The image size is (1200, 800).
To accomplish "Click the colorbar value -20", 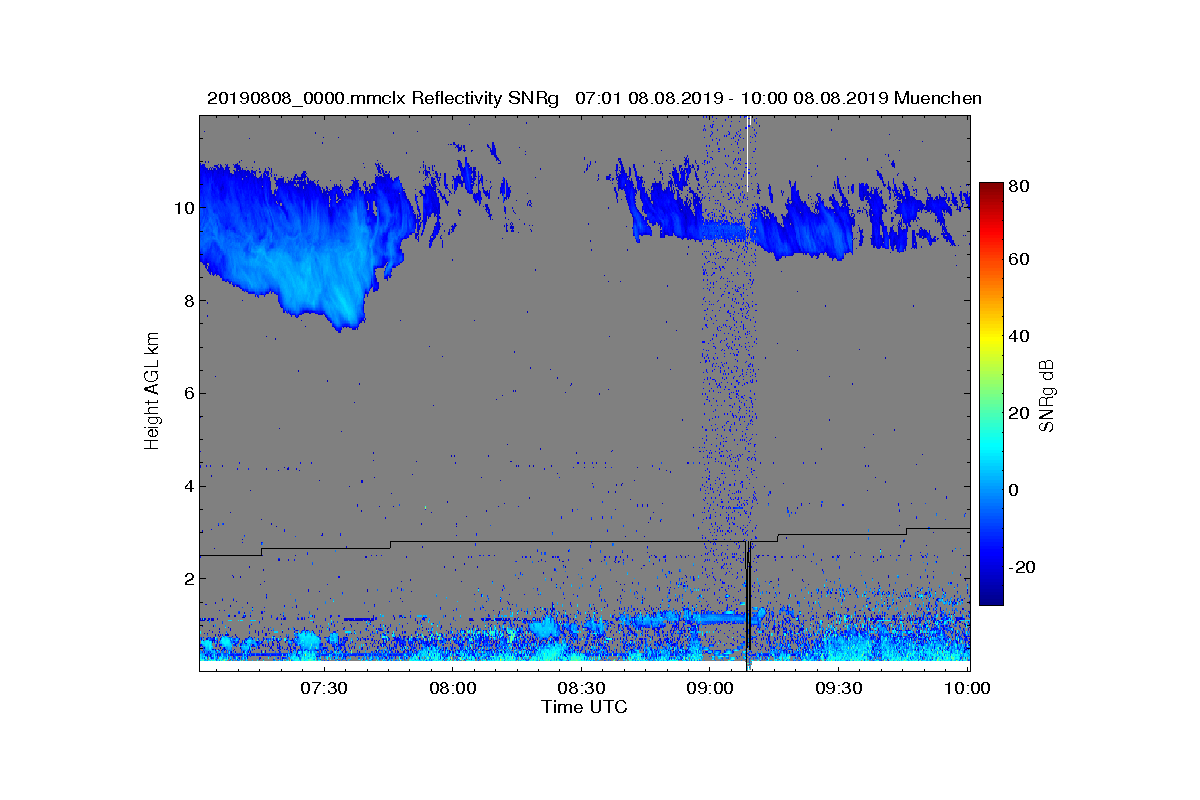I will click(1023, 567).
